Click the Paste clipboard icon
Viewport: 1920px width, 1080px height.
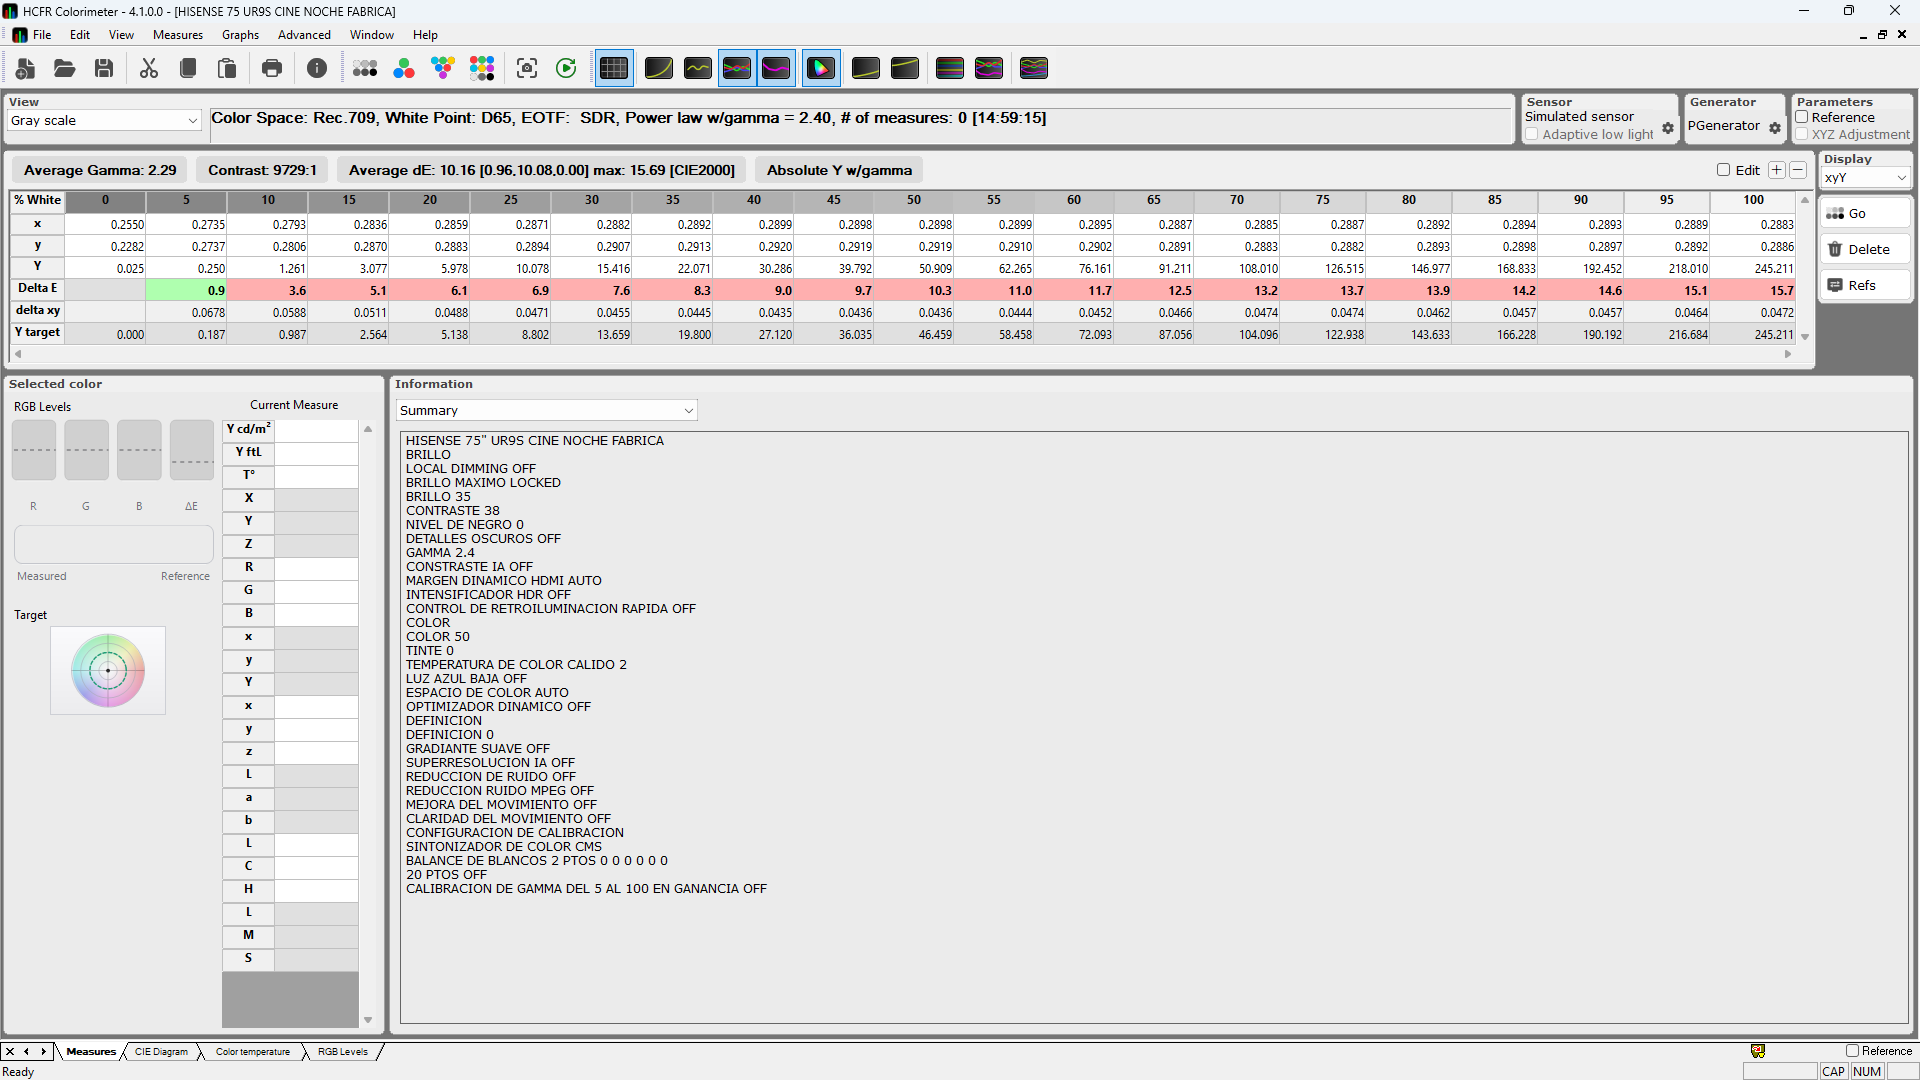[227, 68]
